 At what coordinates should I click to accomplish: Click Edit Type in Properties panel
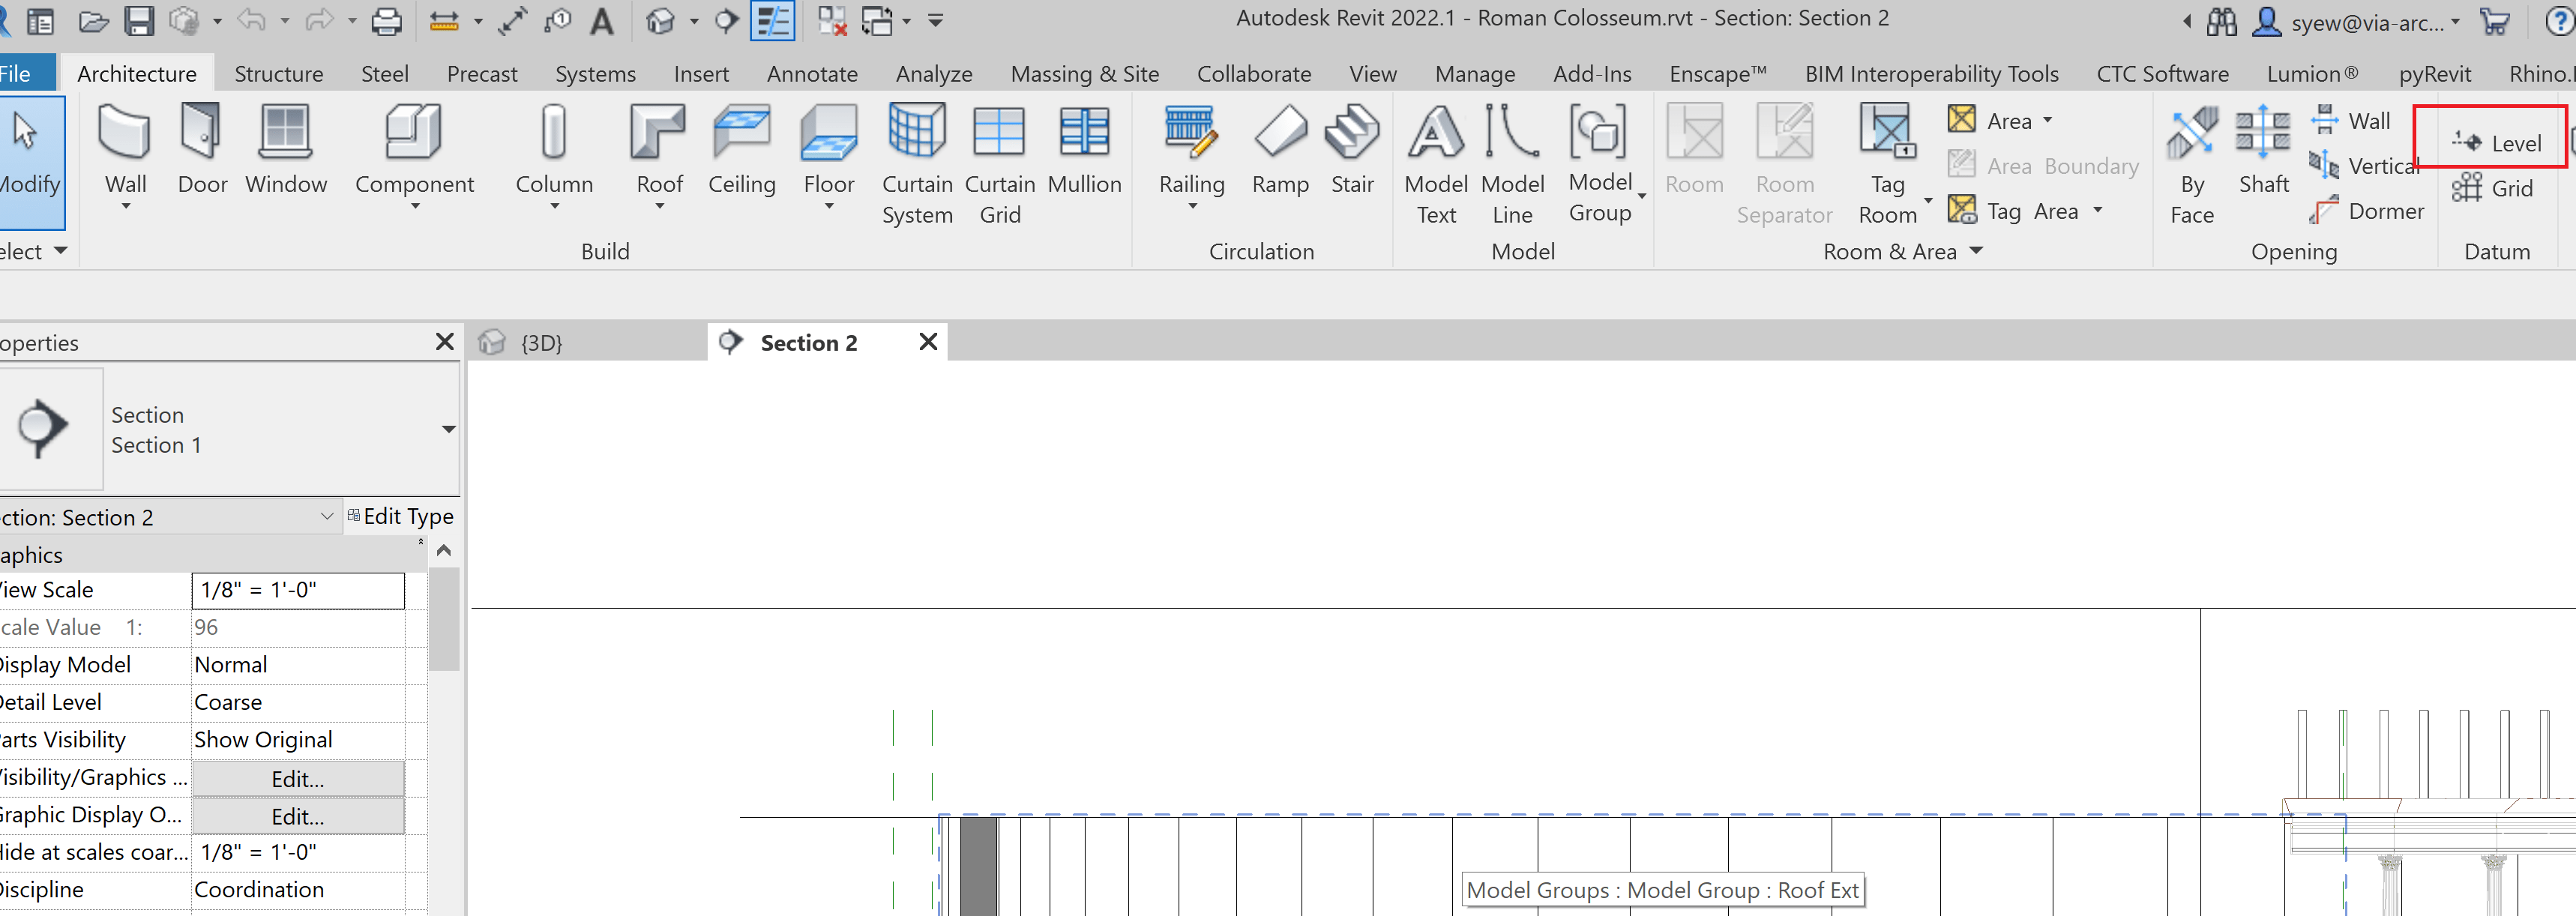click(x=401, y=517)
